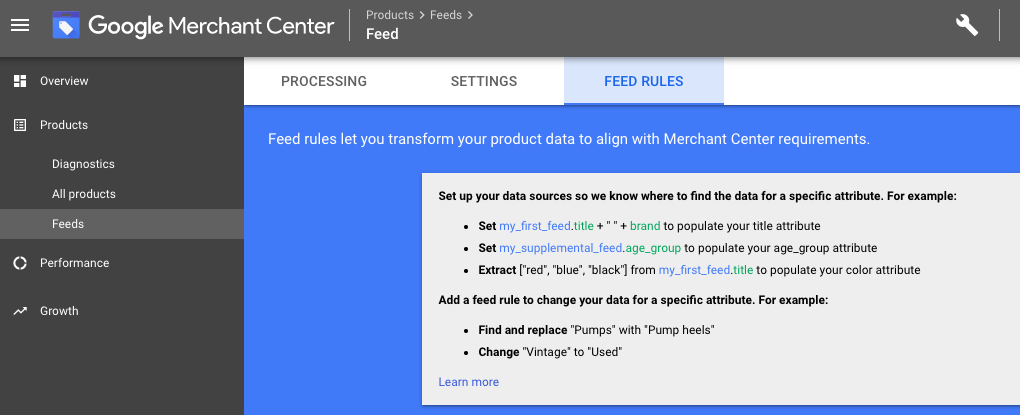Open the wrench tools menu
This screenshot has width=1020, height=415.
pos(967,27)
